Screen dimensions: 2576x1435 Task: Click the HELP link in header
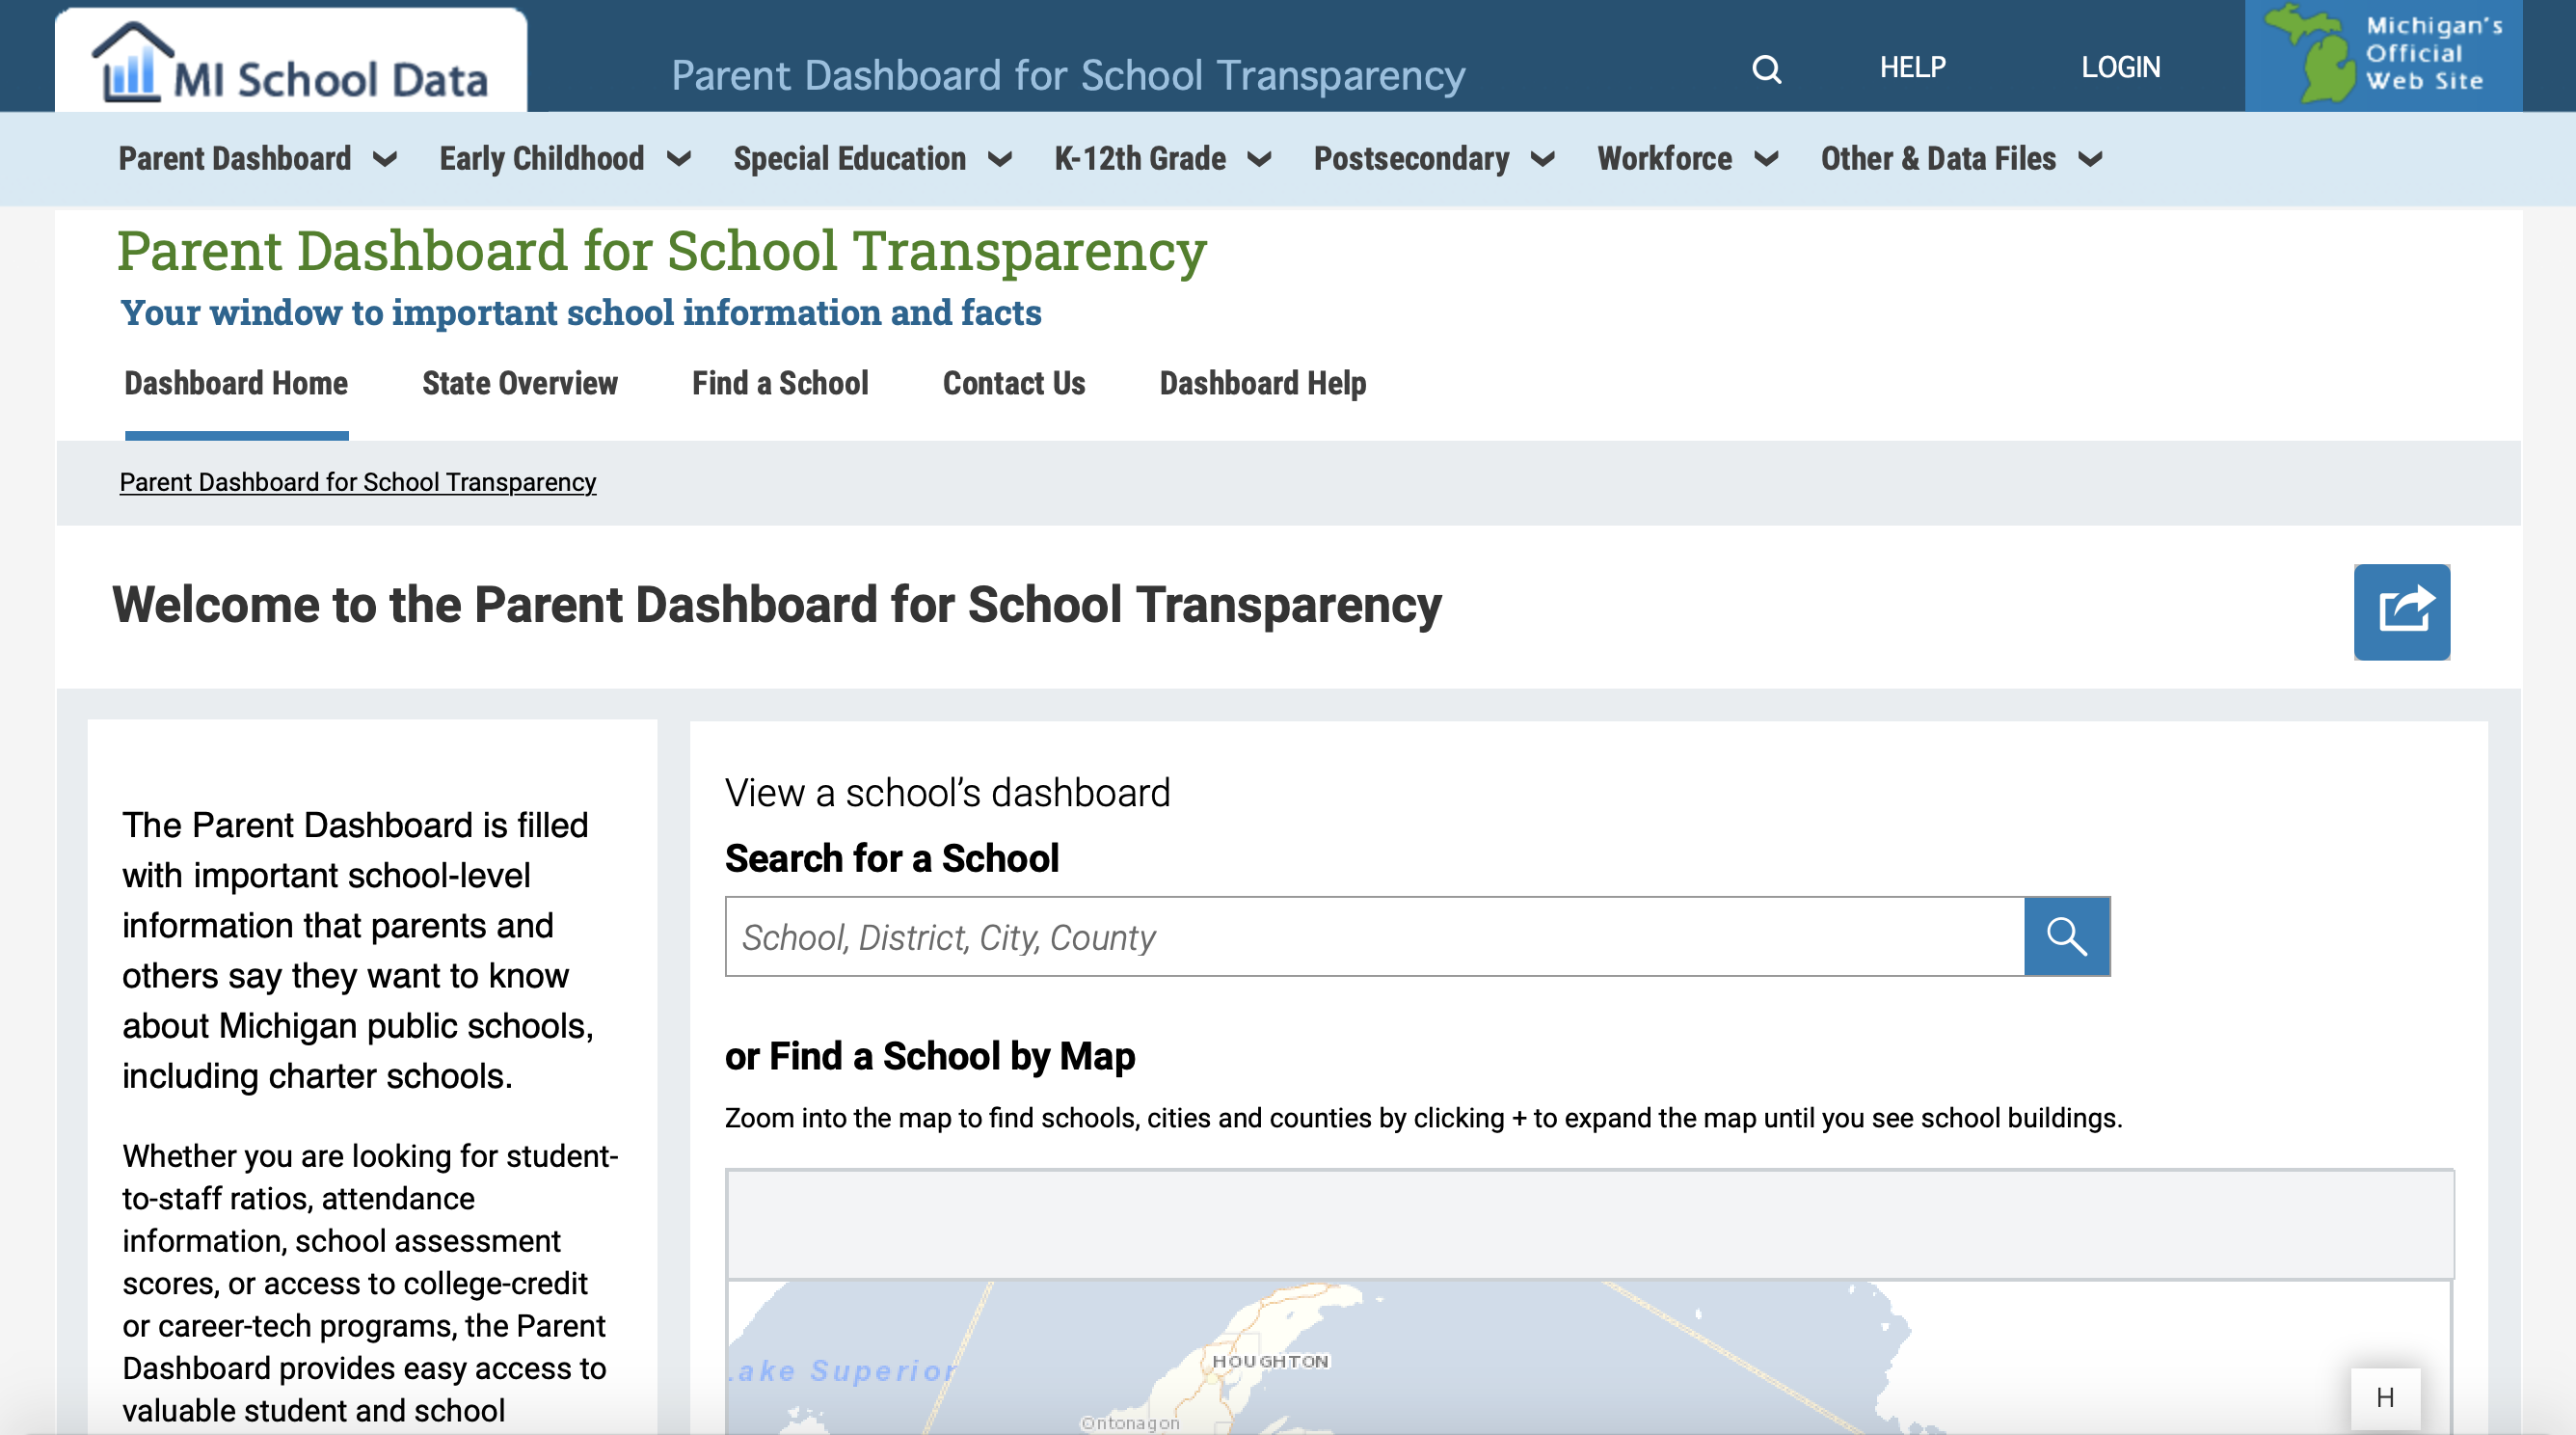[1912, 67]
